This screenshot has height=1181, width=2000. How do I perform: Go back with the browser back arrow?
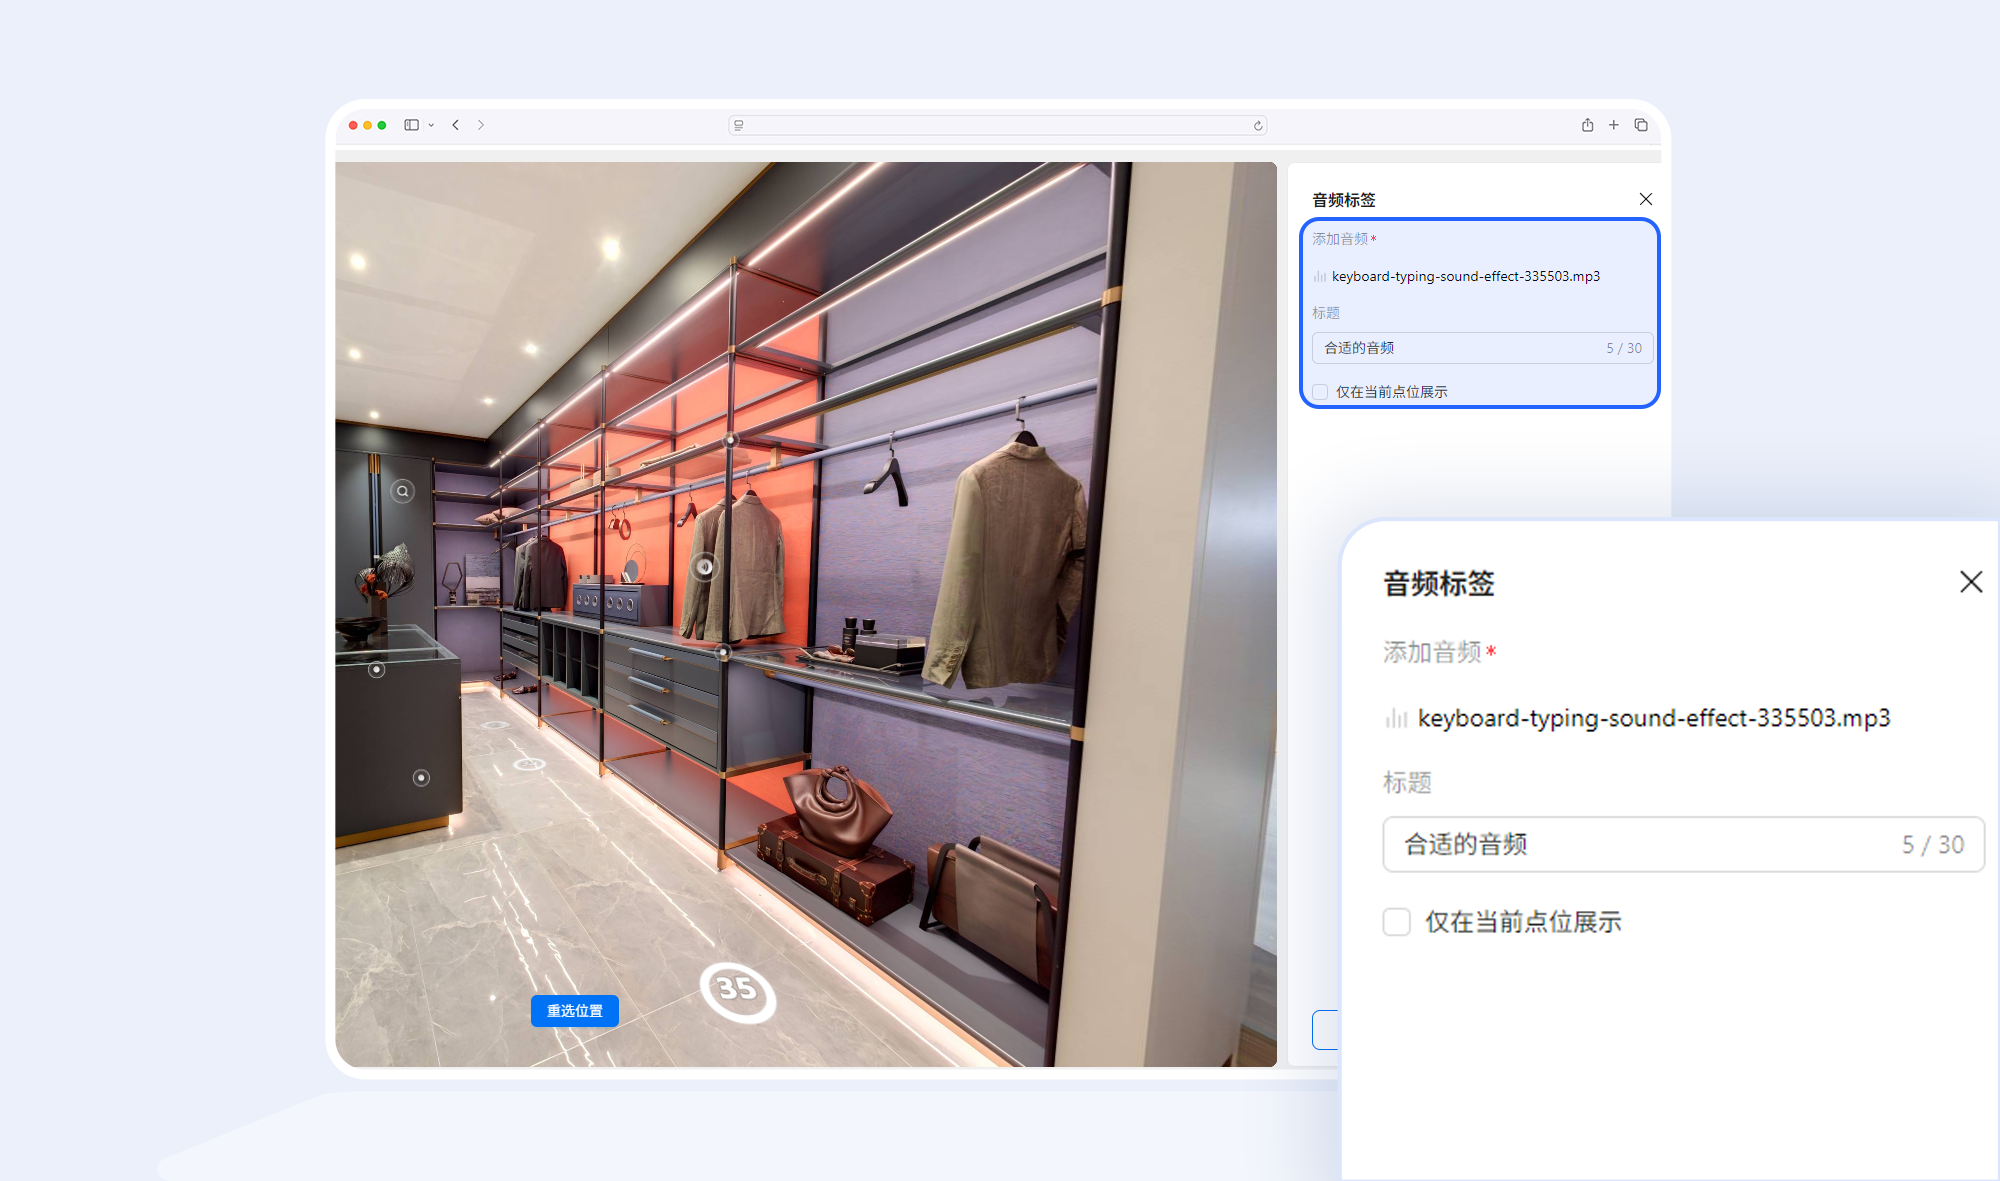tap(456, 125)
